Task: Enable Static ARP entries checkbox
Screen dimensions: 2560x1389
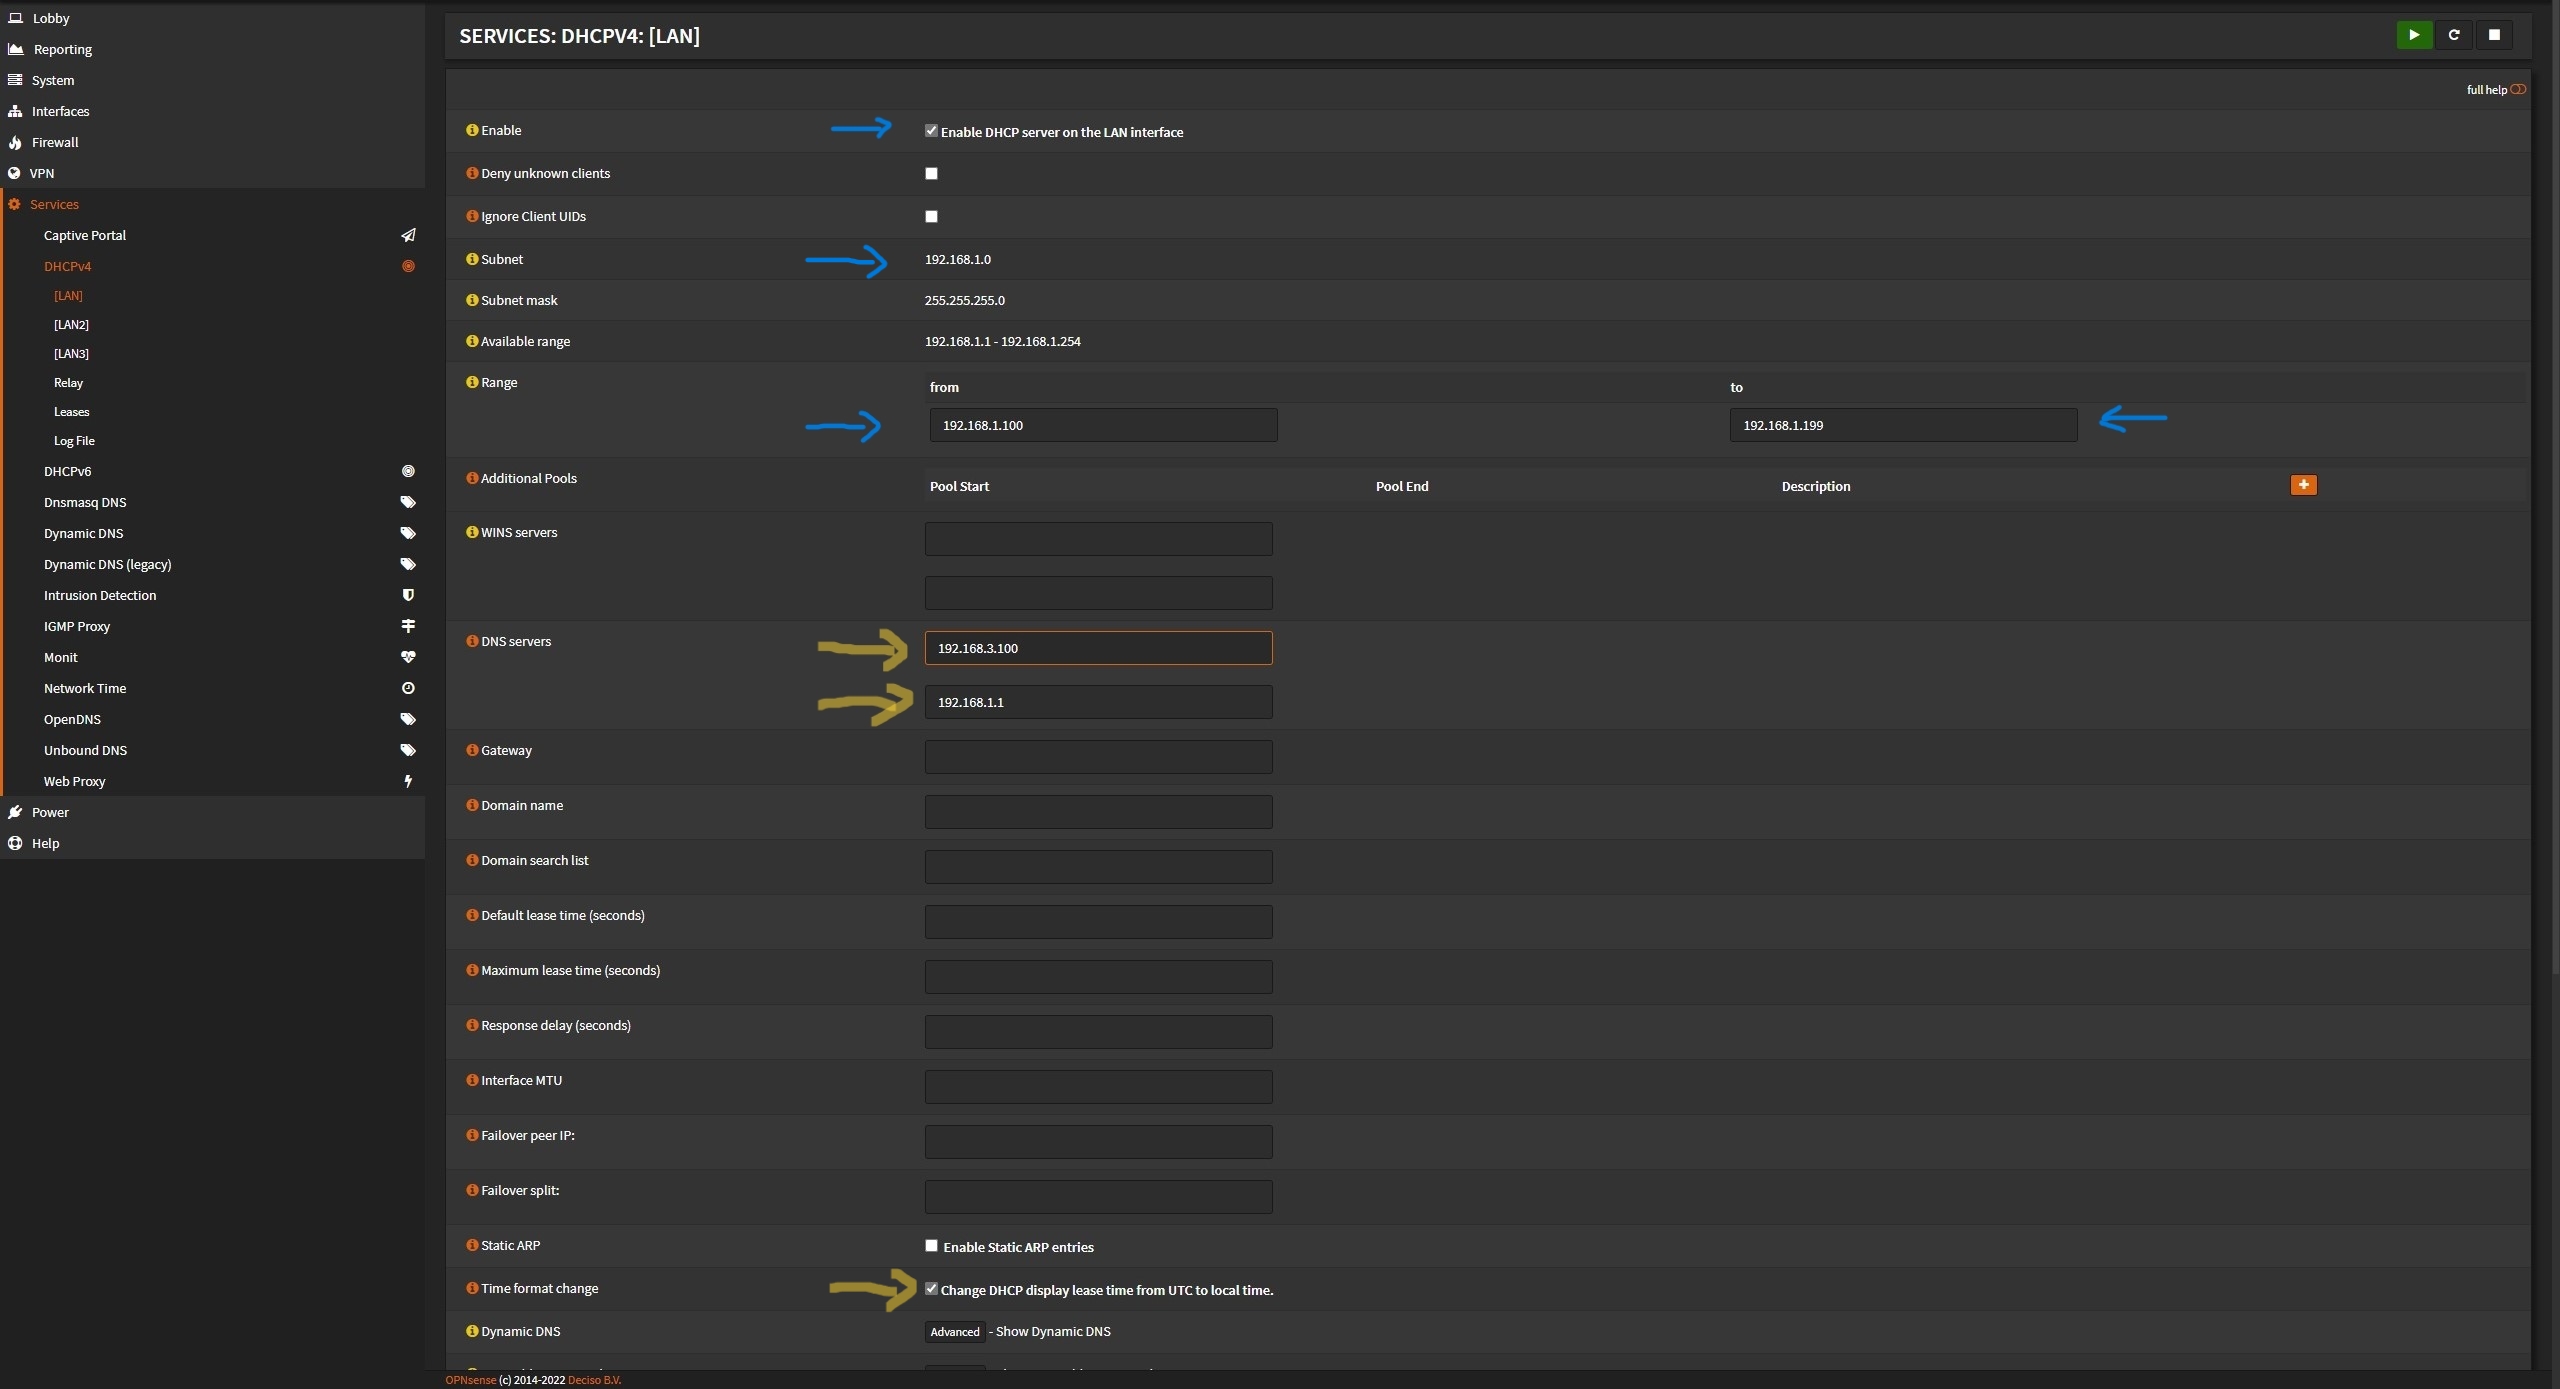Action: pyautogui.click(x=931, y=1246)
